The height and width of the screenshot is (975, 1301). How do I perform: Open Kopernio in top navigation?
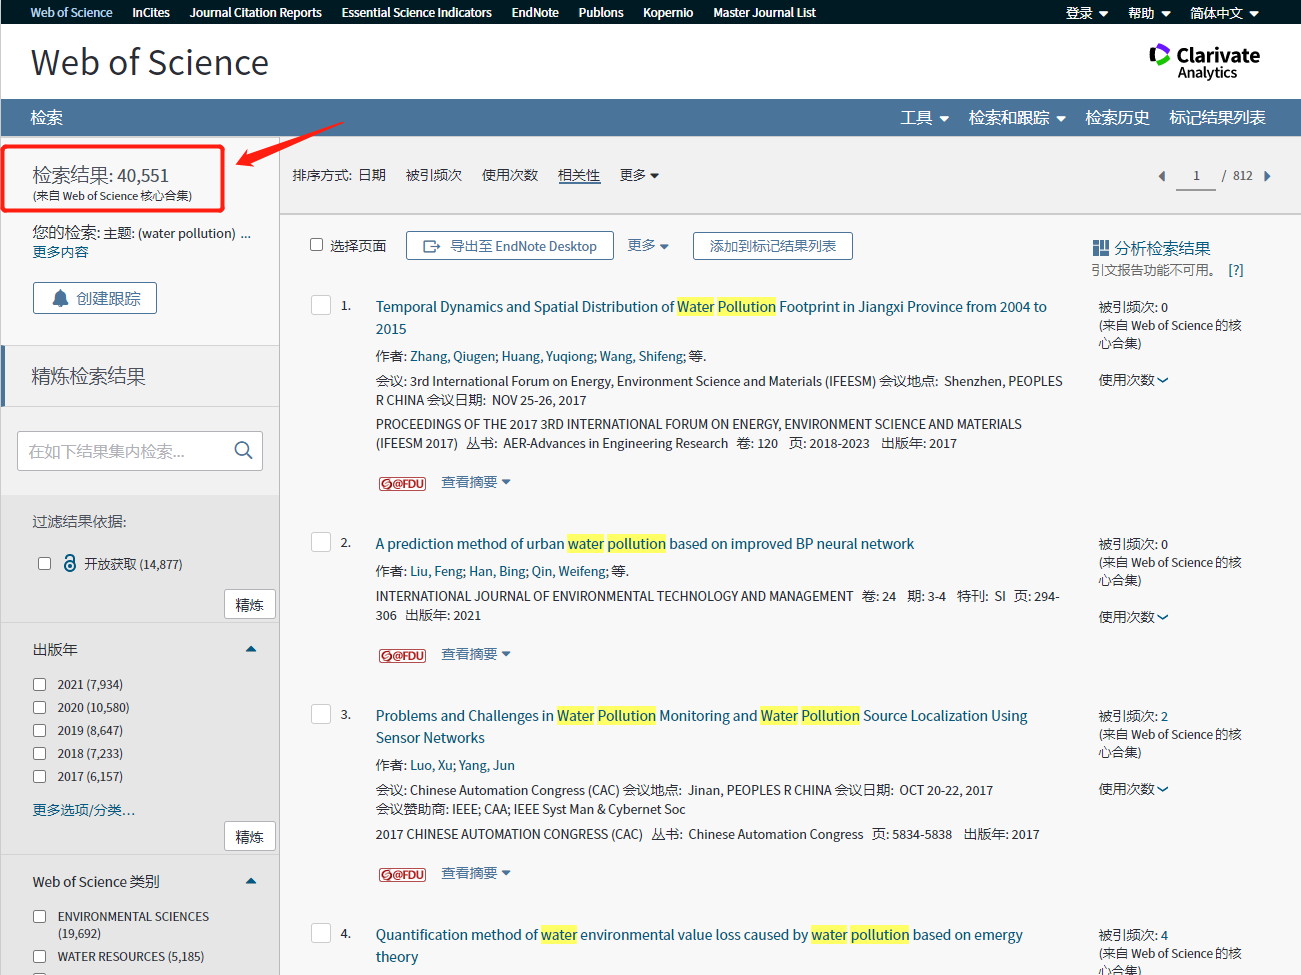[668, 13]
